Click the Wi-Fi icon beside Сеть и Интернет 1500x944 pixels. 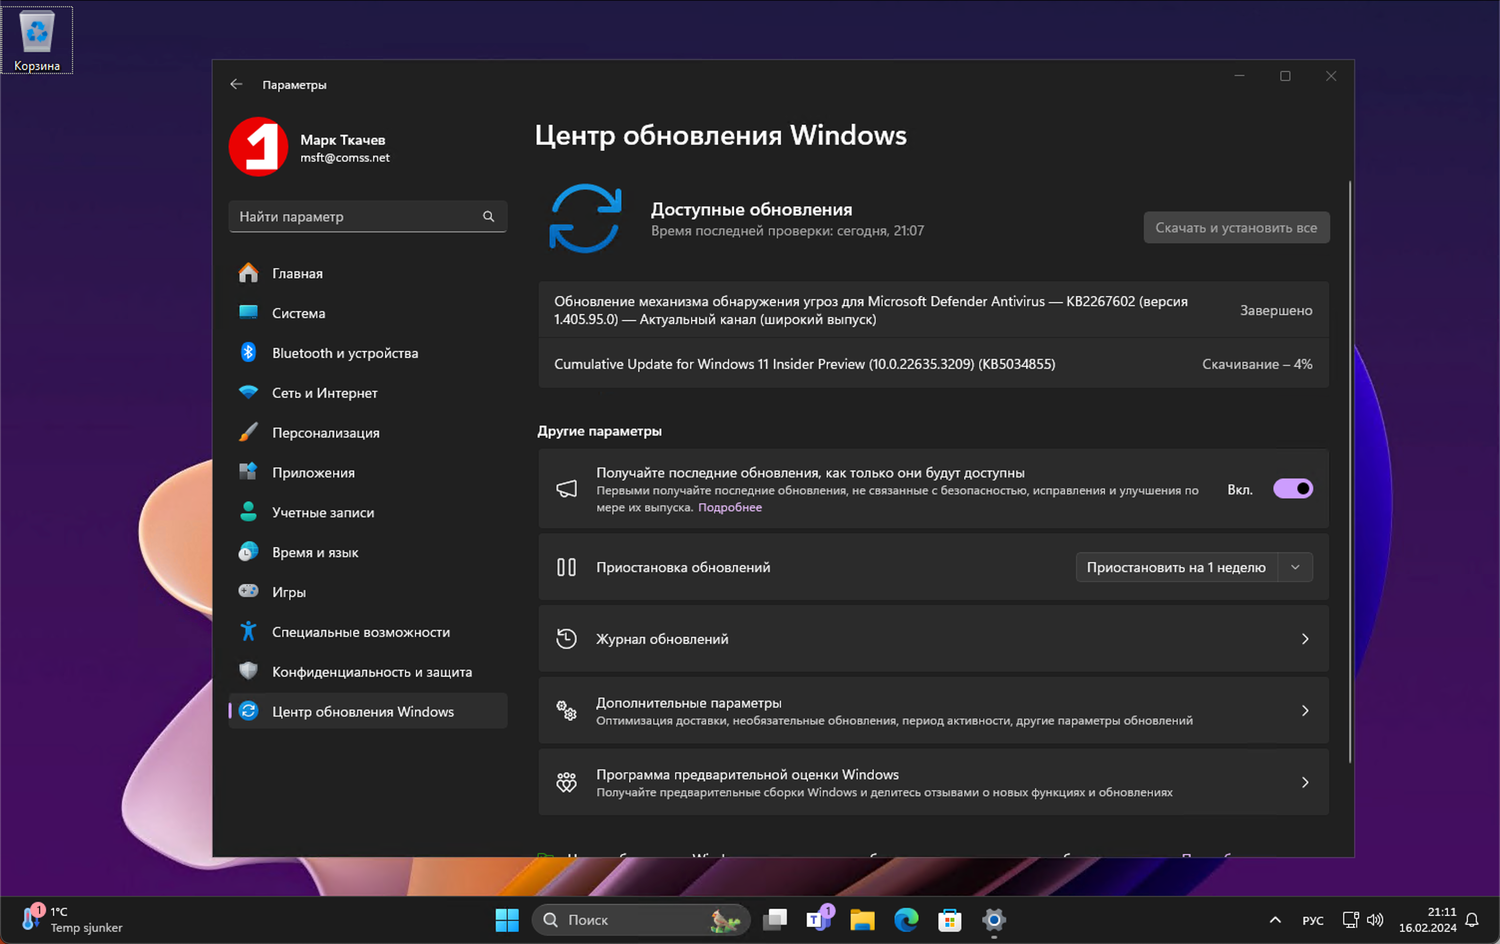(x=248, y=393)
